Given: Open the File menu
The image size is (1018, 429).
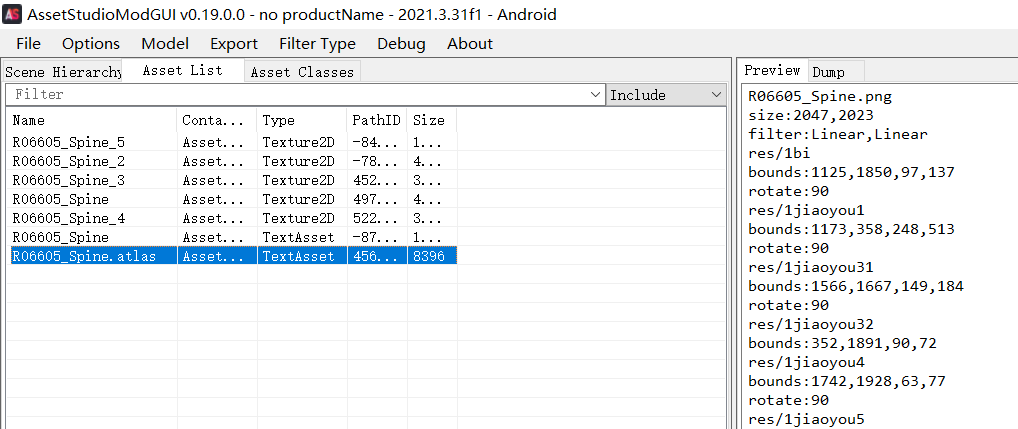Looking at the screenshot, I should point(29,43).
